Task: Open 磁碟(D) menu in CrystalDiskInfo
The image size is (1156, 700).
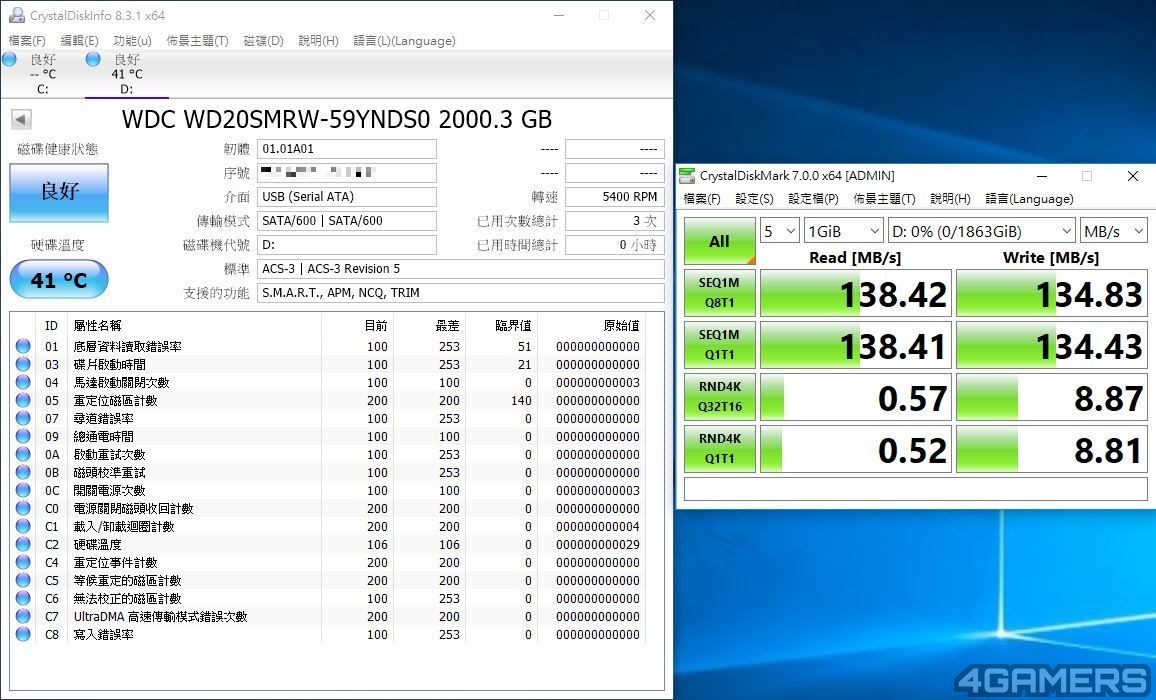Action: coord(263,41)
